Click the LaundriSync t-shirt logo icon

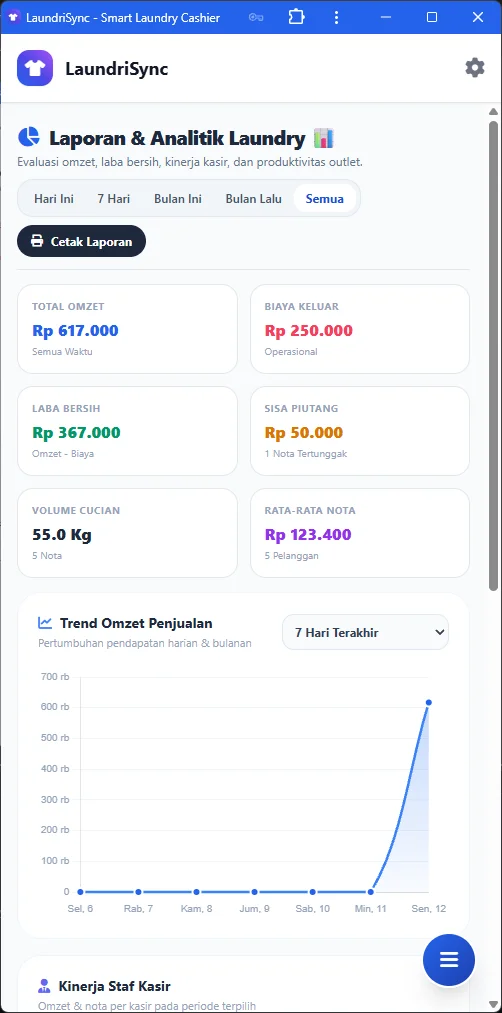[x=35, y=68]
